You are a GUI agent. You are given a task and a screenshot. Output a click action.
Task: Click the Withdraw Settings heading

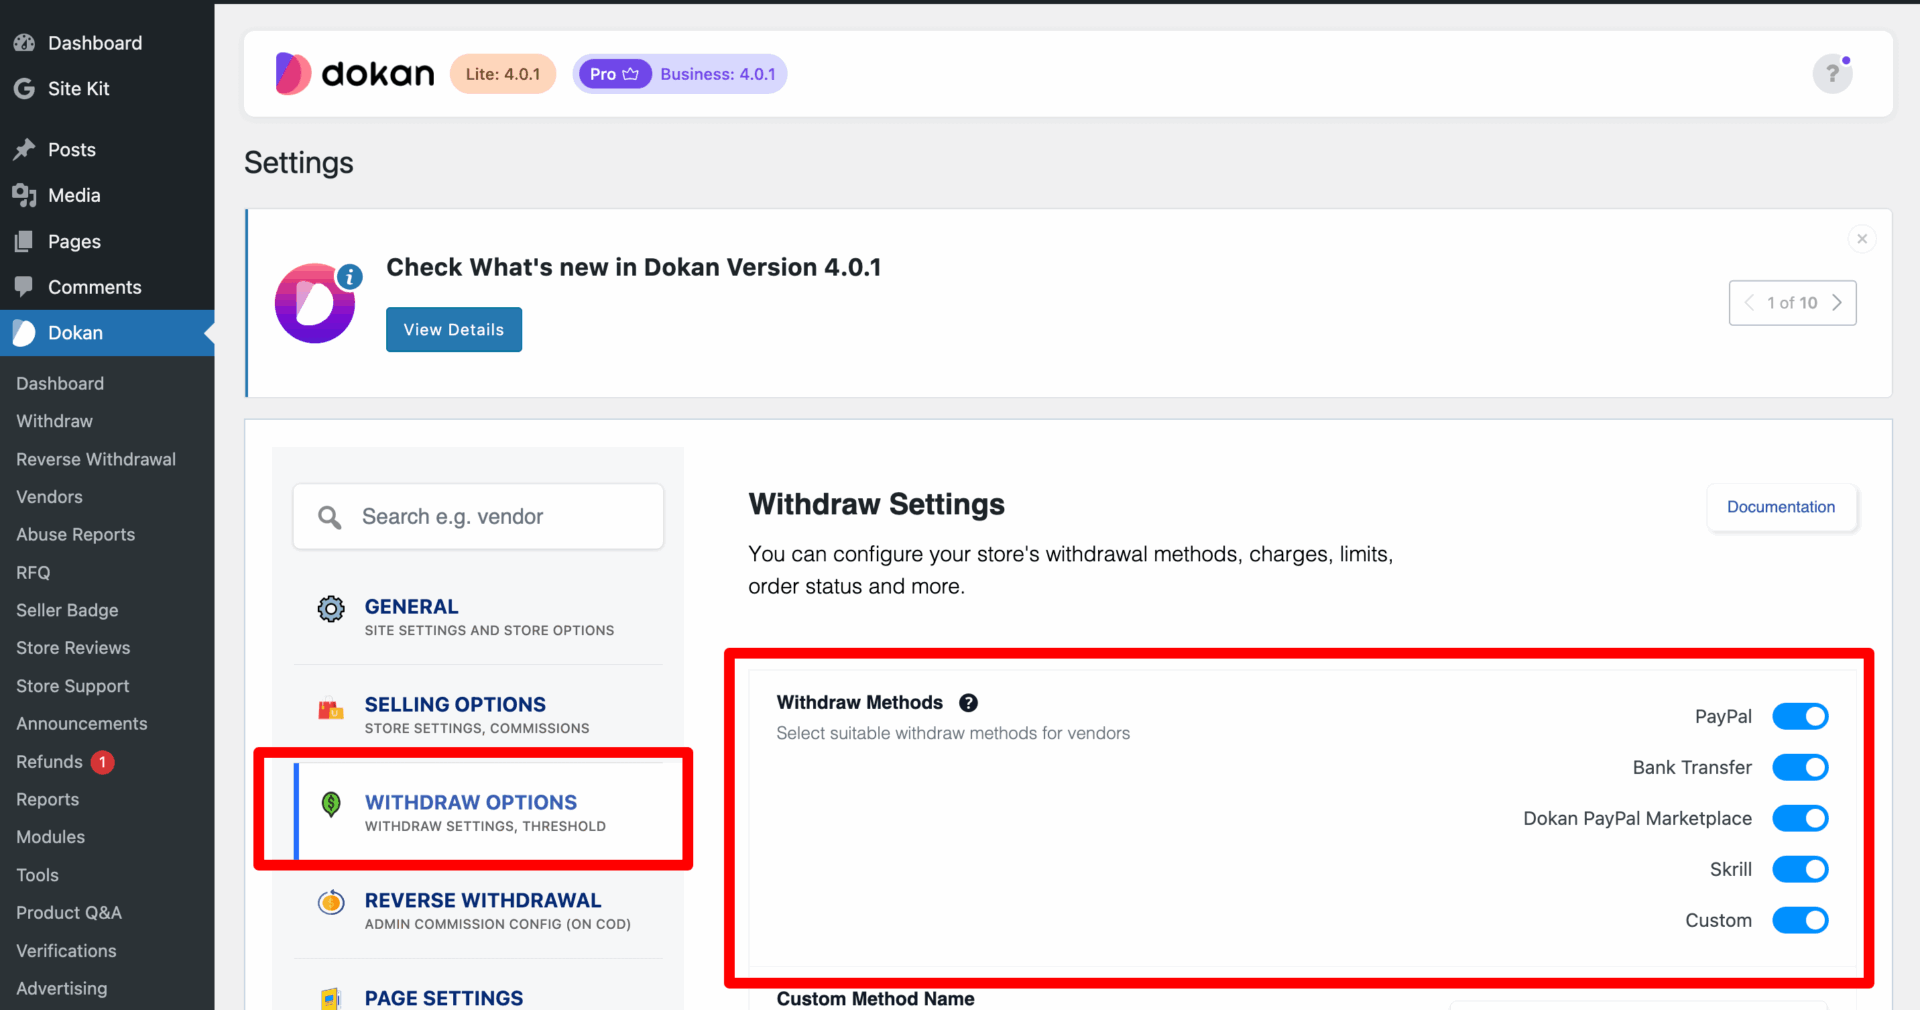coord(876,505)
